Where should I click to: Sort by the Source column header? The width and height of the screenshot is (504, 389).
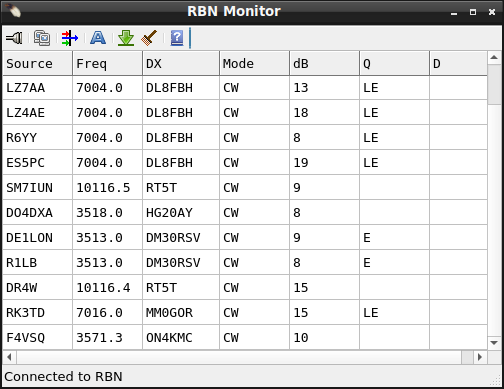click(x=37, y=63)
